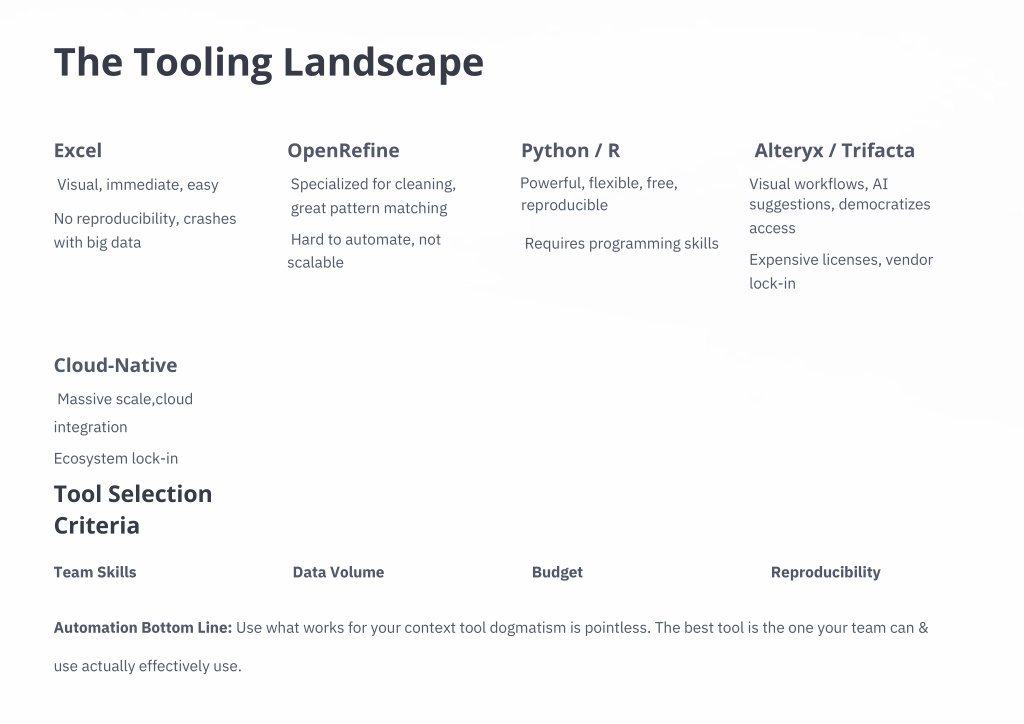
Task: Click the 'Excel' heading
Action: tap(78, 150)
